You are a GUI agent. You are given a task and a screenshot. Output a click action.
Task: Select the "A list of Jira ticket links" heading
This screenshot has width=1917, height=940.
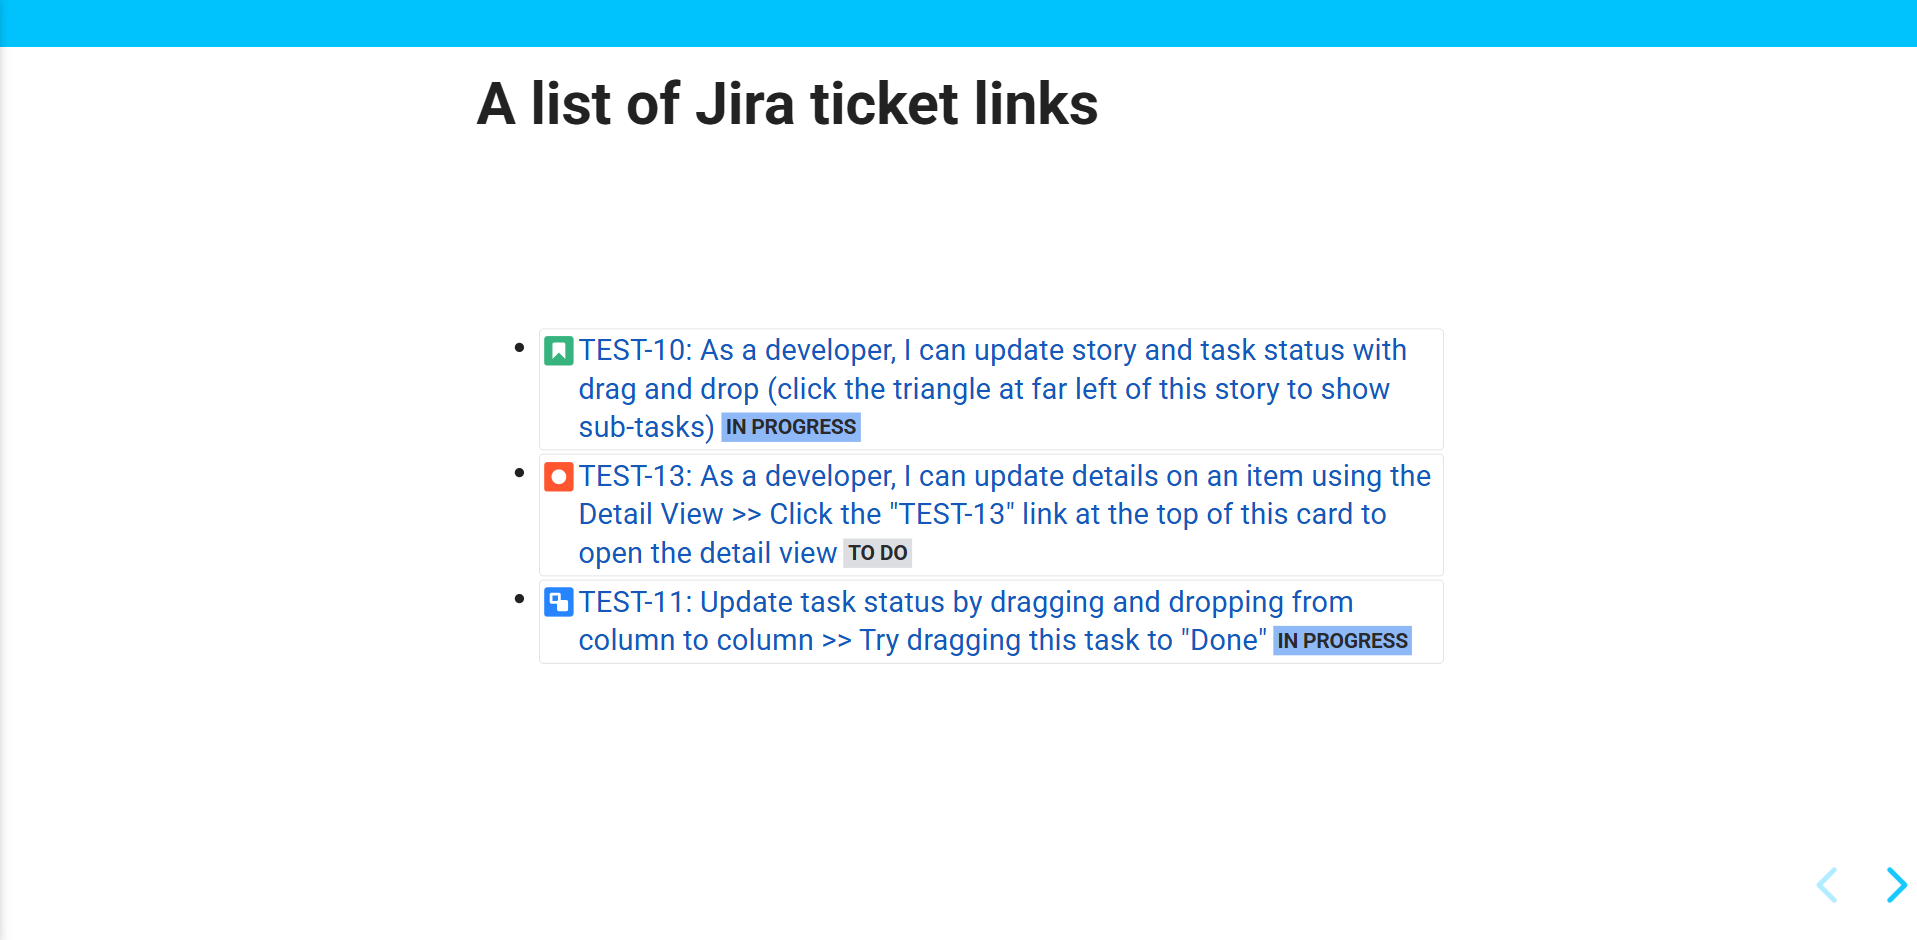click(787, 104)
